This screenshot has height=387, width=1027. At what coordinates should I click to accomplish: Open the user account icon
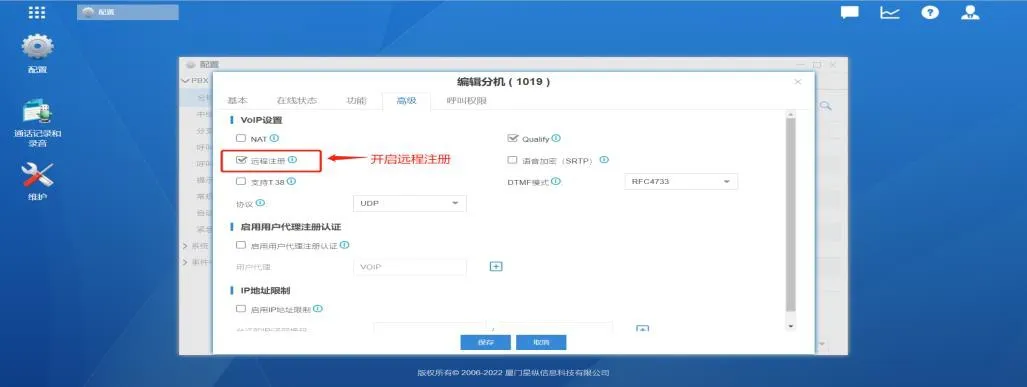click(x=970, y=12)
